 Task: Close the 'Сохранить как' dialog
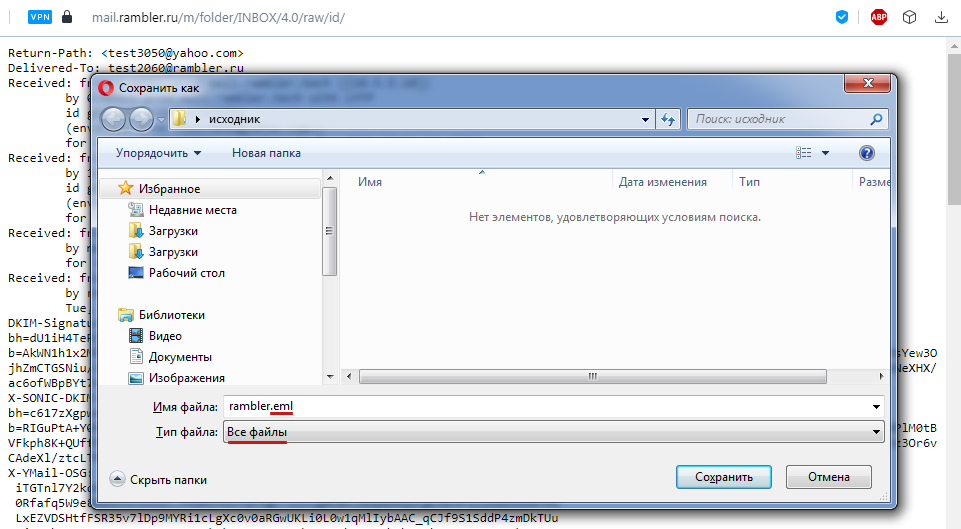(867, 83)
